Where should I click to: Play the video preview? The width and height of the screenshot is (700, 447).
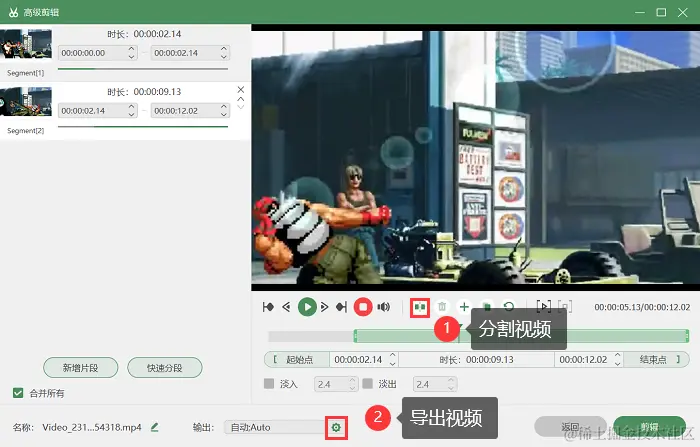307,307
